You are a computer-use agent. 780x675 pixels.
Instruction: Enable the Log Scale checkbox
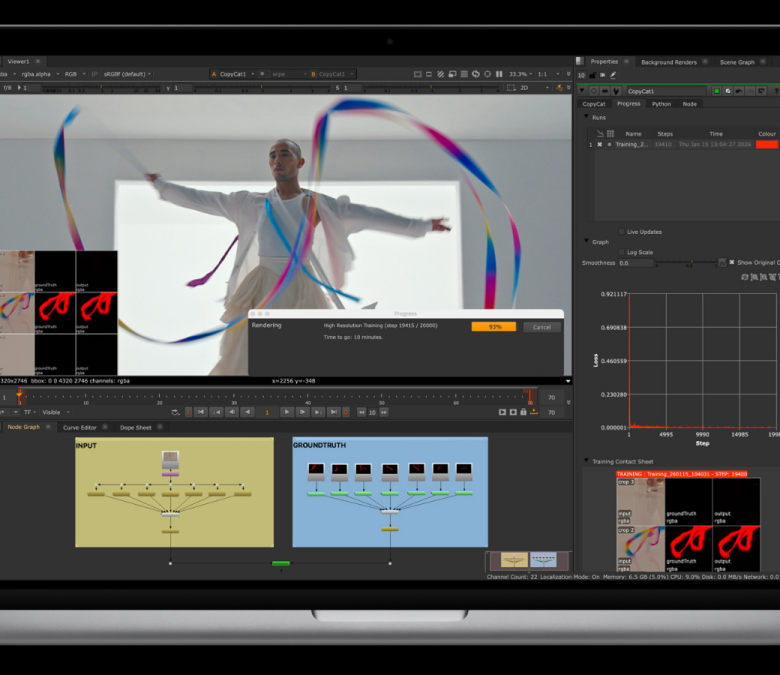620,252
